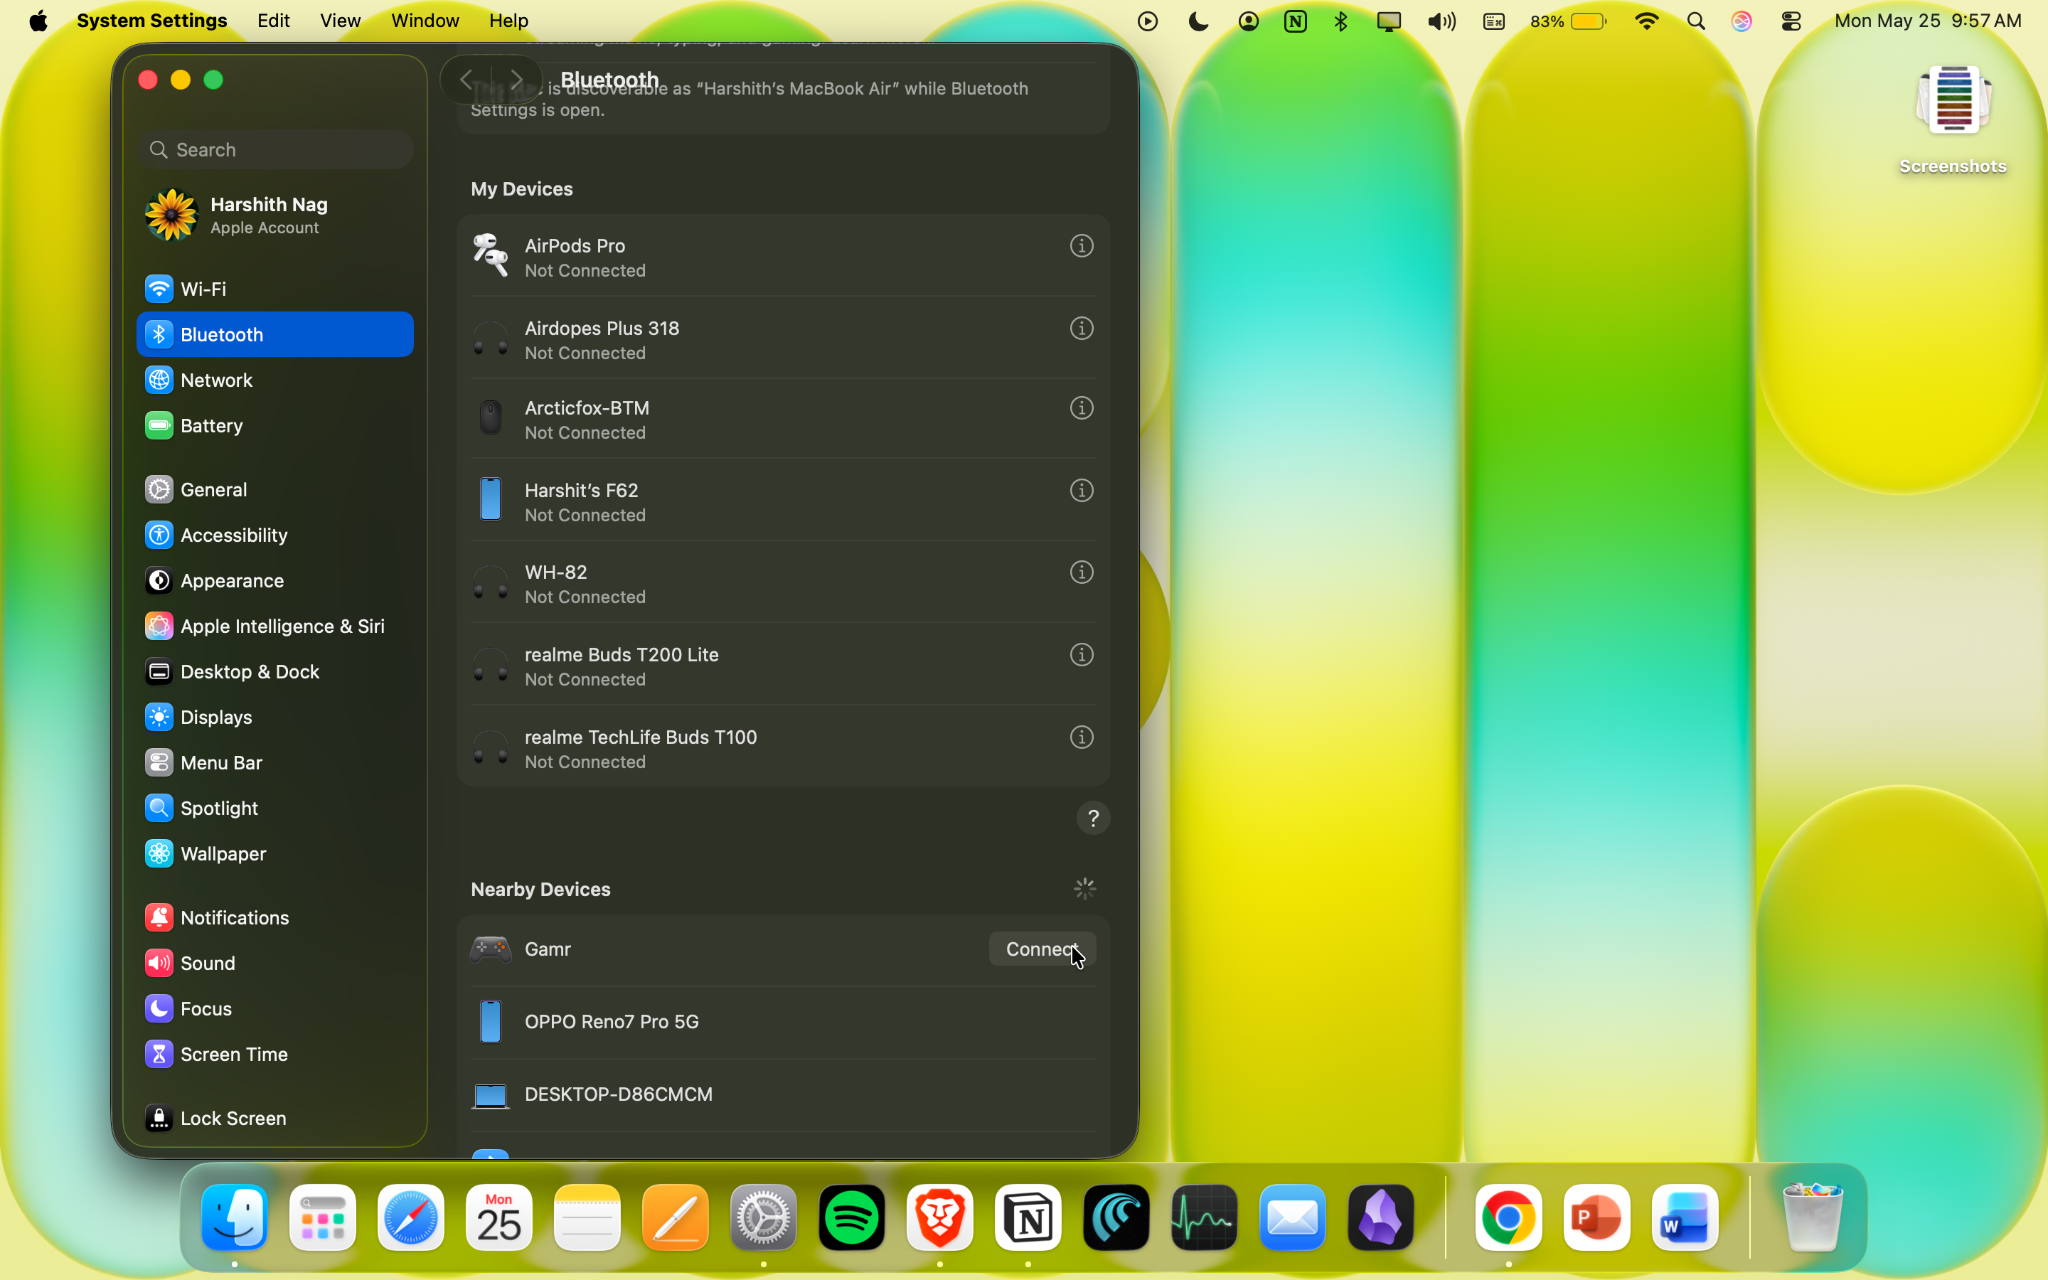Viewport: 2048px width, 1280px height.
Task: Open the View menu
Action: (x=340, y=21)
